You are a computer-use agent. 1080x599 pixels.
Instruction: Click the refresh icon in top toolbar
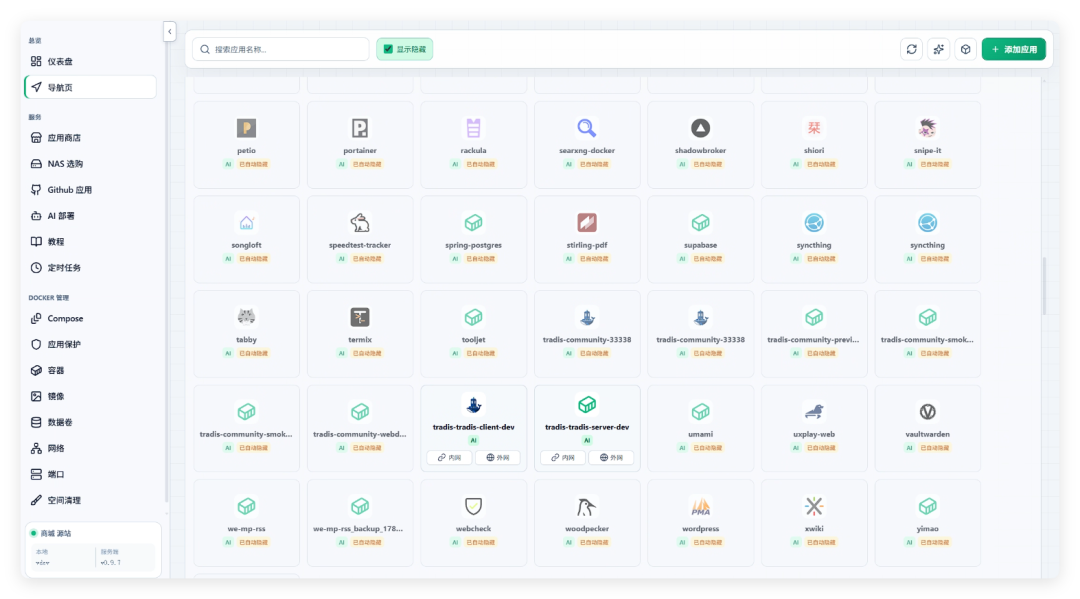pyautogui.click(x=912, y=49)
